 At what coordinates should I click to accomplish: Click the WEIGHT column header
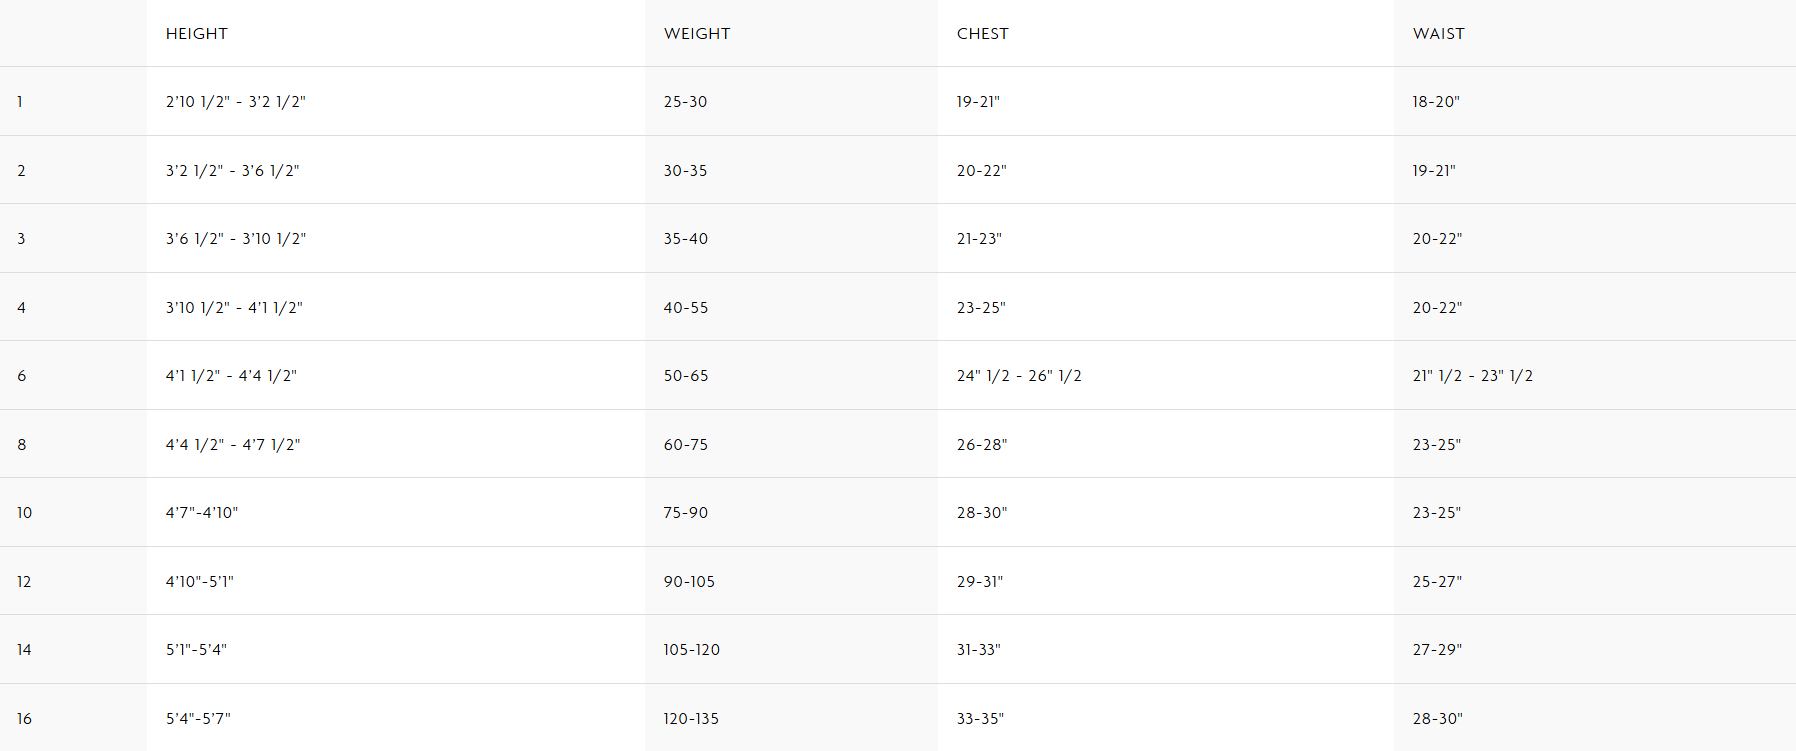click(x=697, y=34)
